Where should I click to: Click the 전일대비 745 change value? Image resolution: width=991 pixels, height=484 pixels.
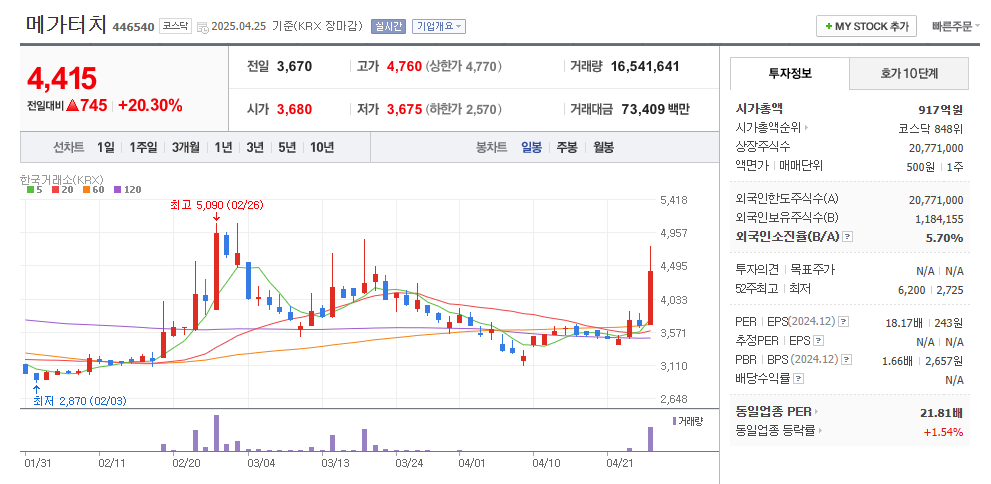(87, 106)
